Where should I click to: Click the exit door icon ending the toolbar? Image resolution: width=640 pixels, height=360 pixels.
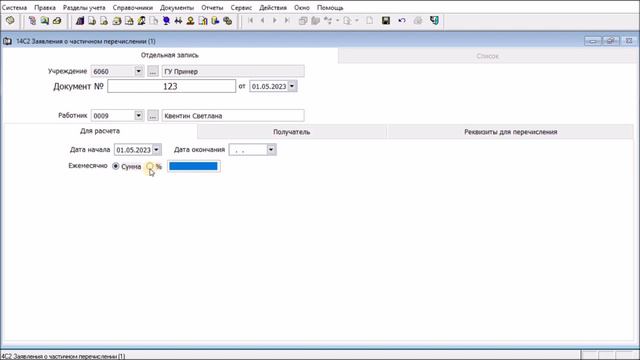coord(434,20)
